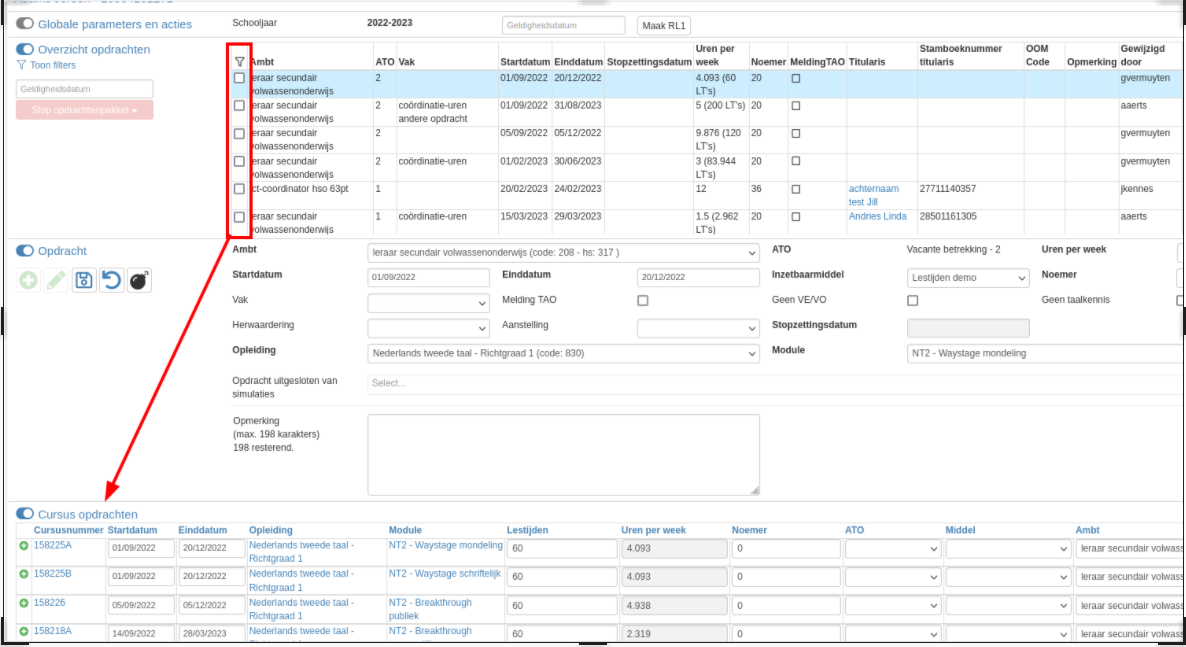The width and height of the screenshot is (1186, 647).
Task: Check the row checkbox for 01/09/2022–20/12/2022 assignment
Action: [x=239, y=78]
